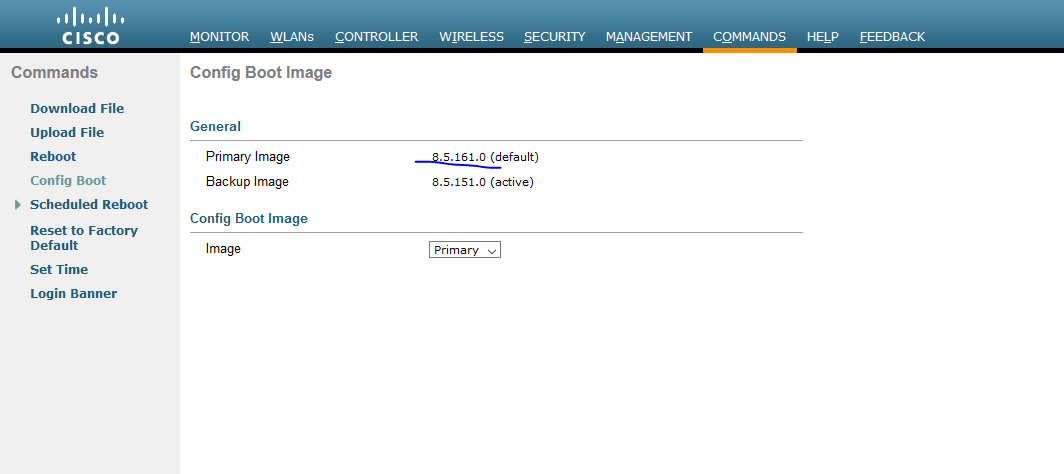Switch to the SECURITY tab
1064x474 pixels.
[554, 37]
